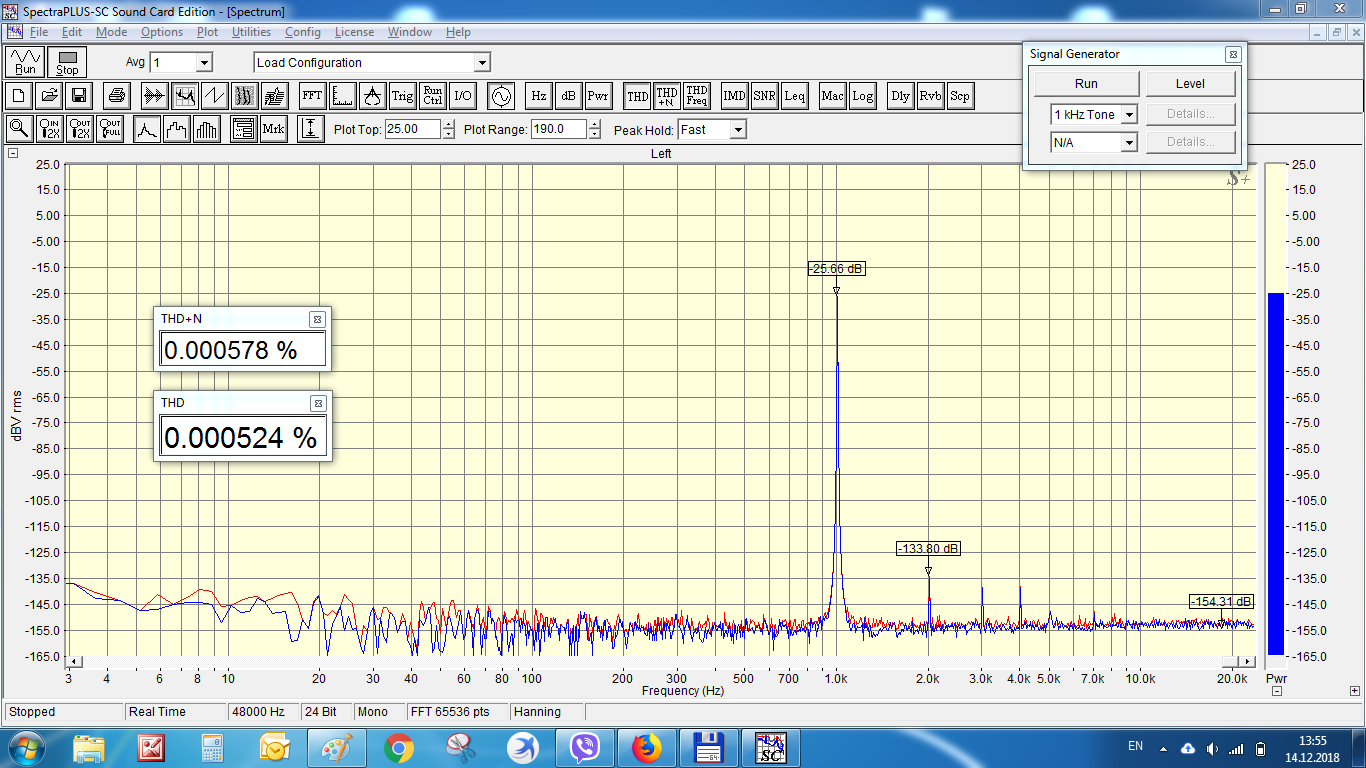
Task: Open the Utilities menu
Action: [251, 32]
